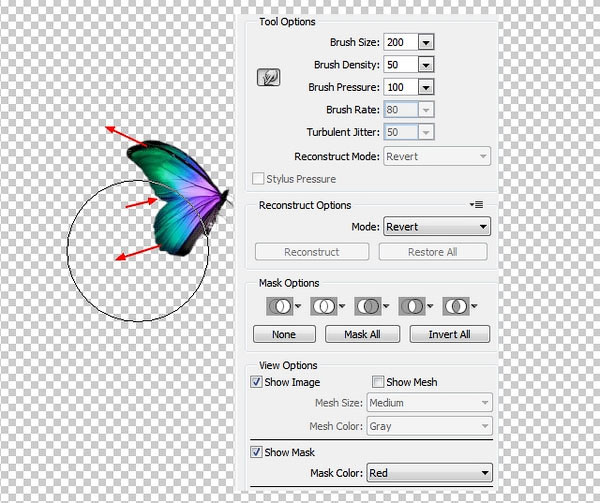Open the Mesh Color dropdown
600x503 pixels.
click(430, 426)
